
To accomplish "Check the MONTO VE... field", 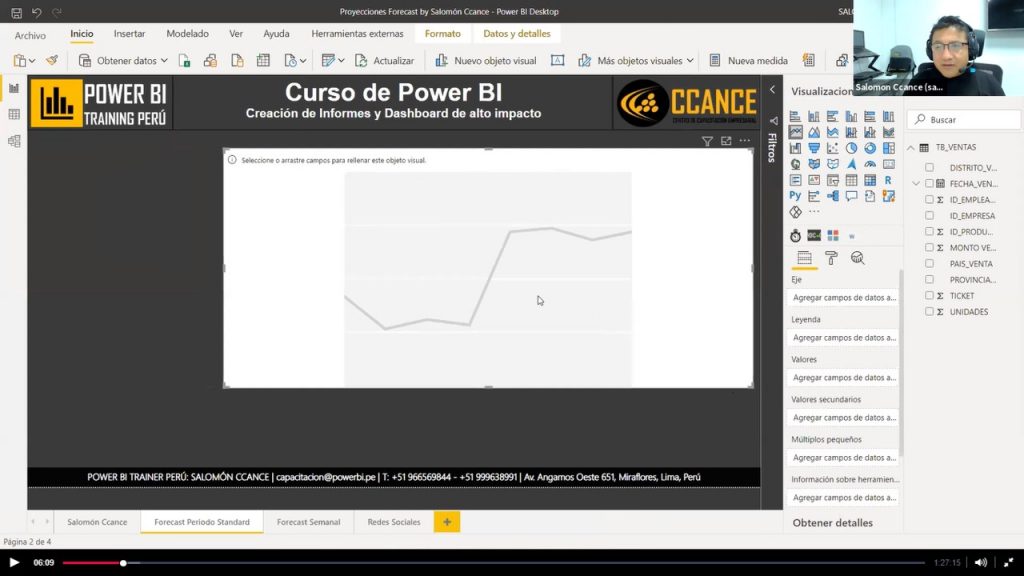I will click(x=929, y=248).
